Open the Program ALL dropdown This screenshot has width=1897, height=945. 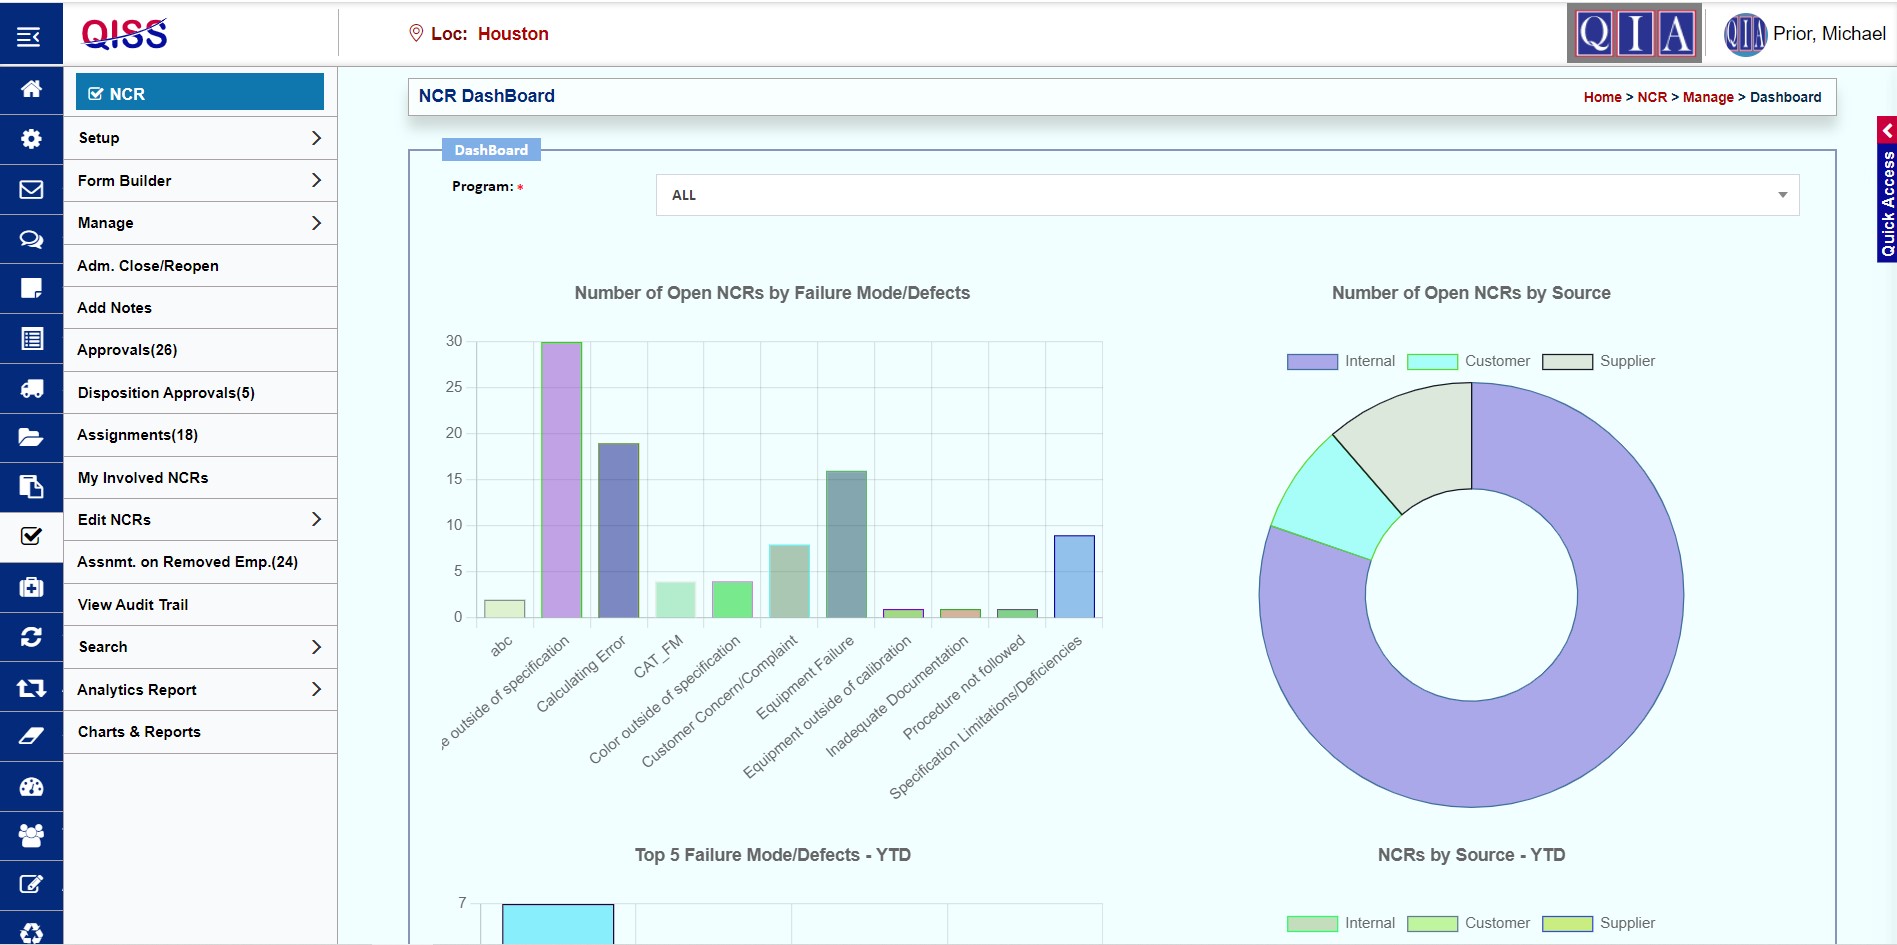1225,194
